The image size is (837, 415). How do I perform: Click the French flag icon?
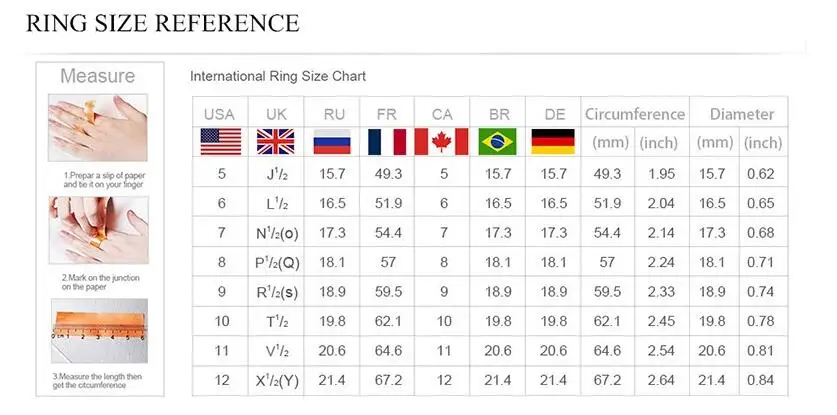(387, 142)
